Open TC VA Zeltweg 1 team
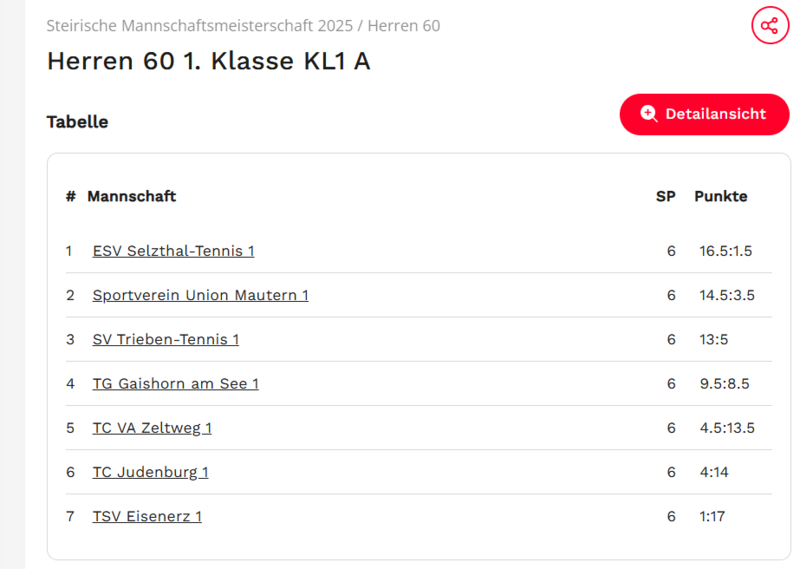The height and width of the screenshot is (569, 800). (x=152, y=428)
